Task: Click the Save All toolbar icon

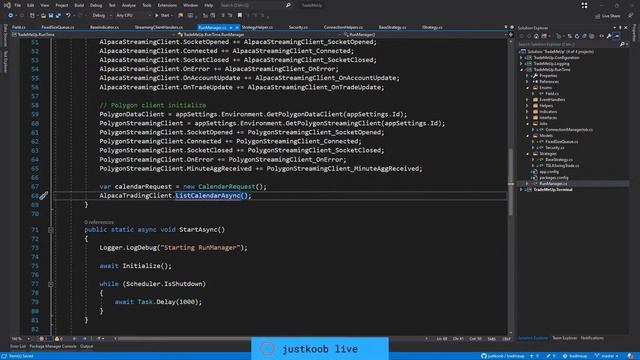Action: [58, 16]
